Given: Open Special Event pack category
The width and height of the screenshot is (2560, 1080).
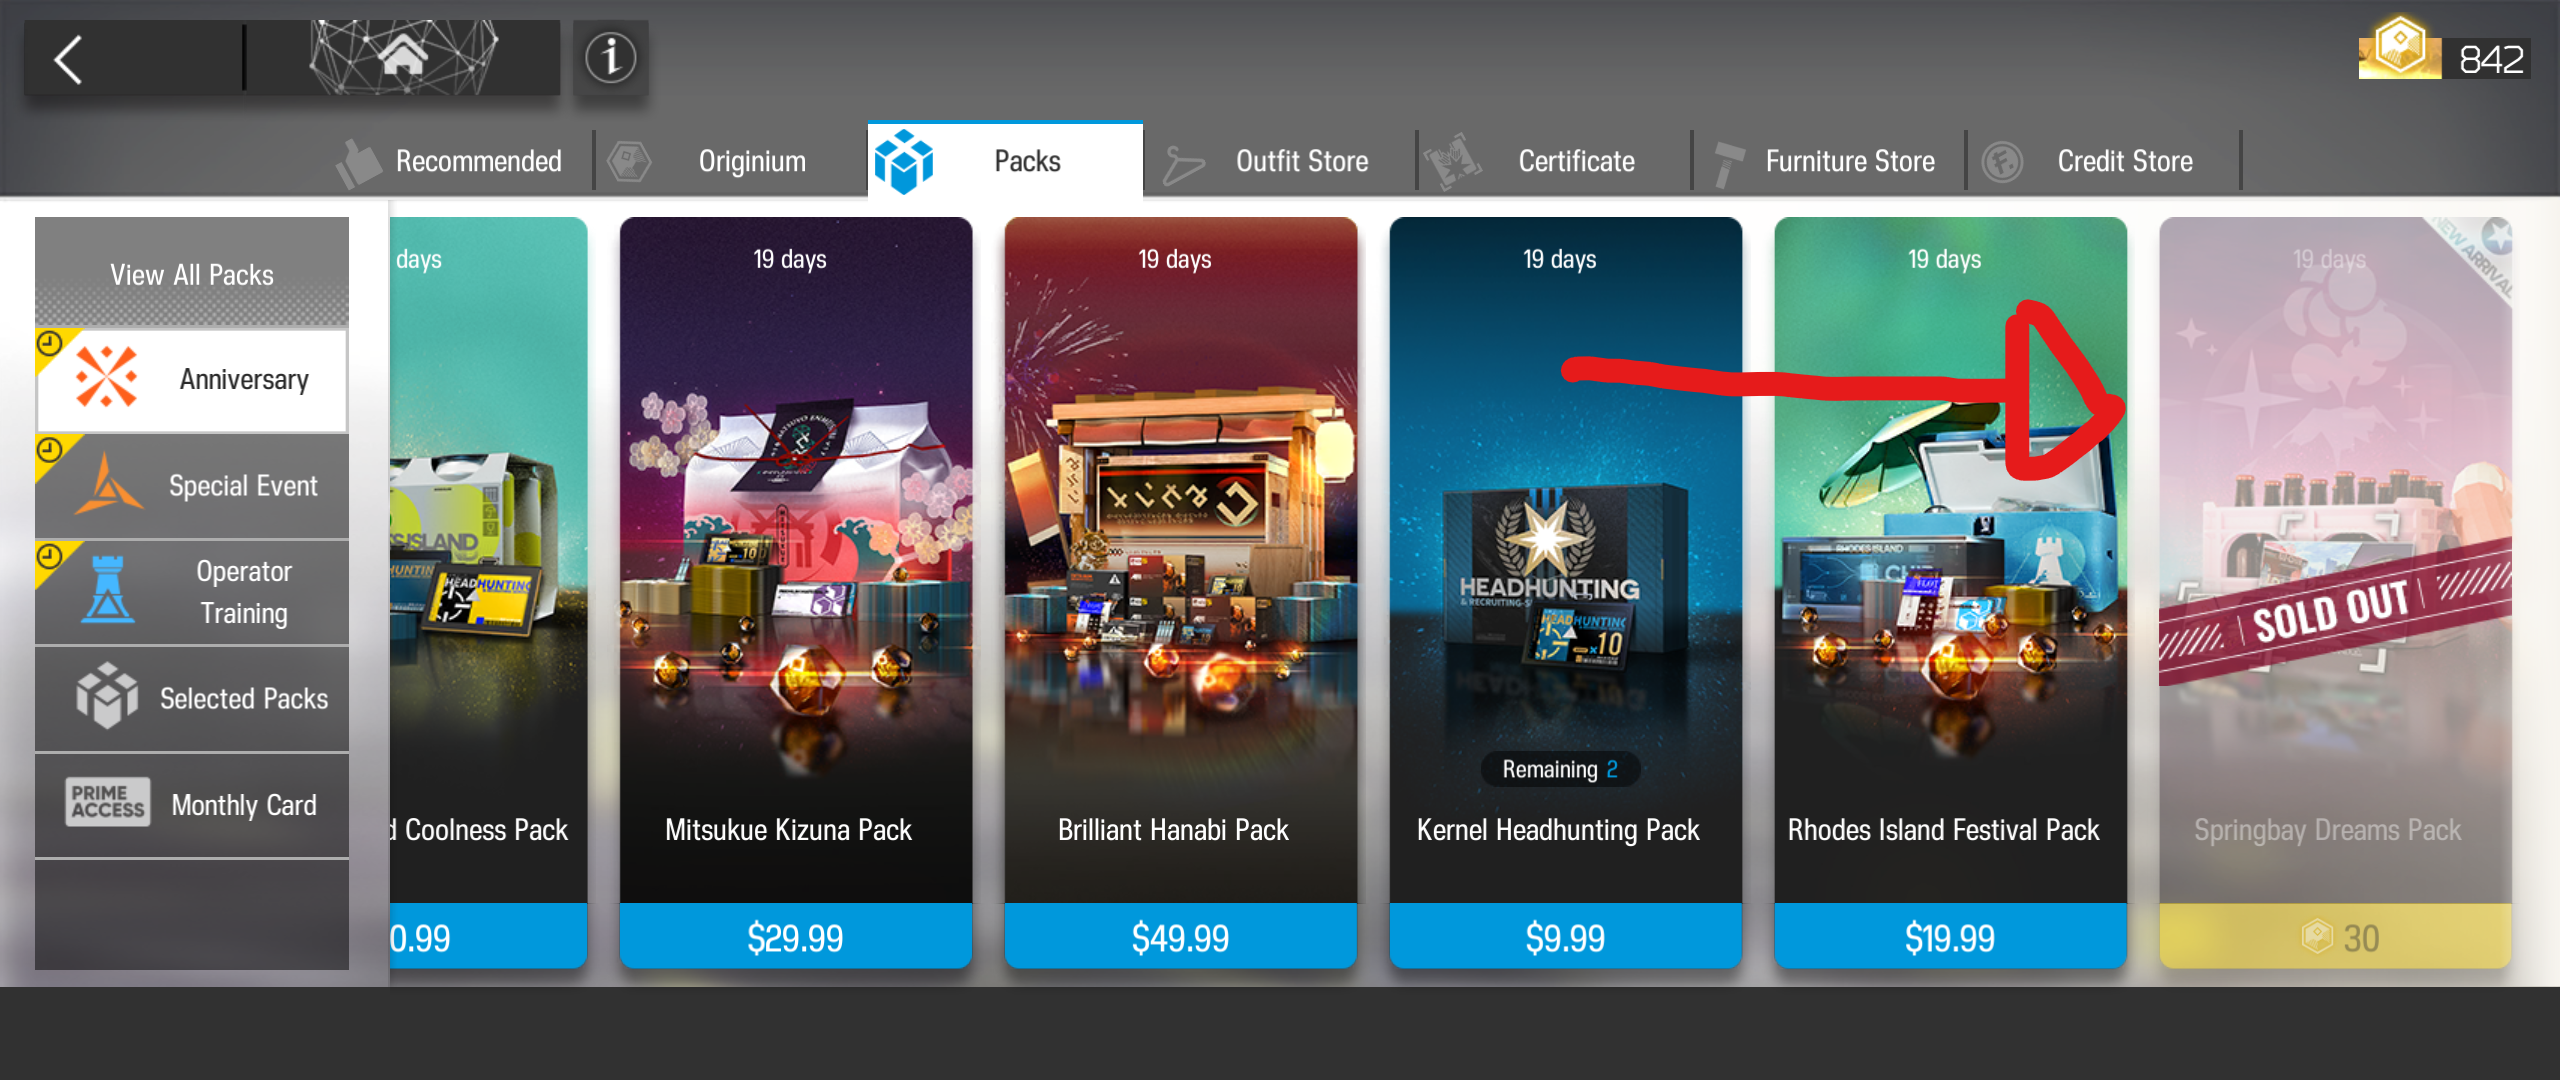Looking at the screenshot, I should pos(192,486).
